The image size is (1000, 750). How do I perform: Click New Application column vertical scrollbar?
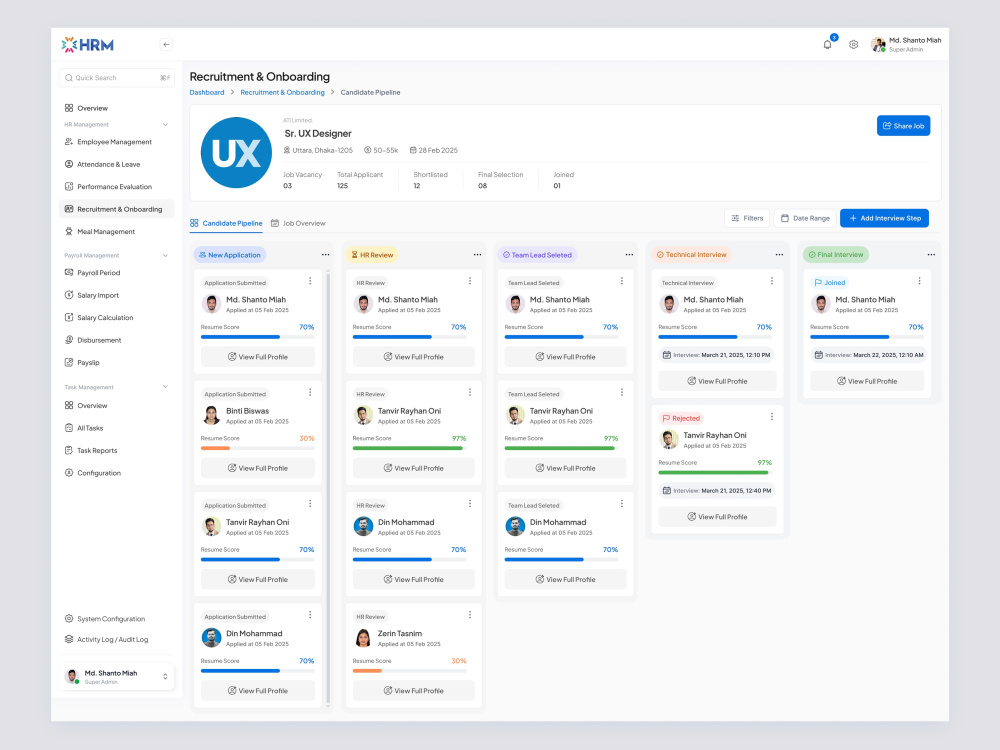[x=328, y=488]
